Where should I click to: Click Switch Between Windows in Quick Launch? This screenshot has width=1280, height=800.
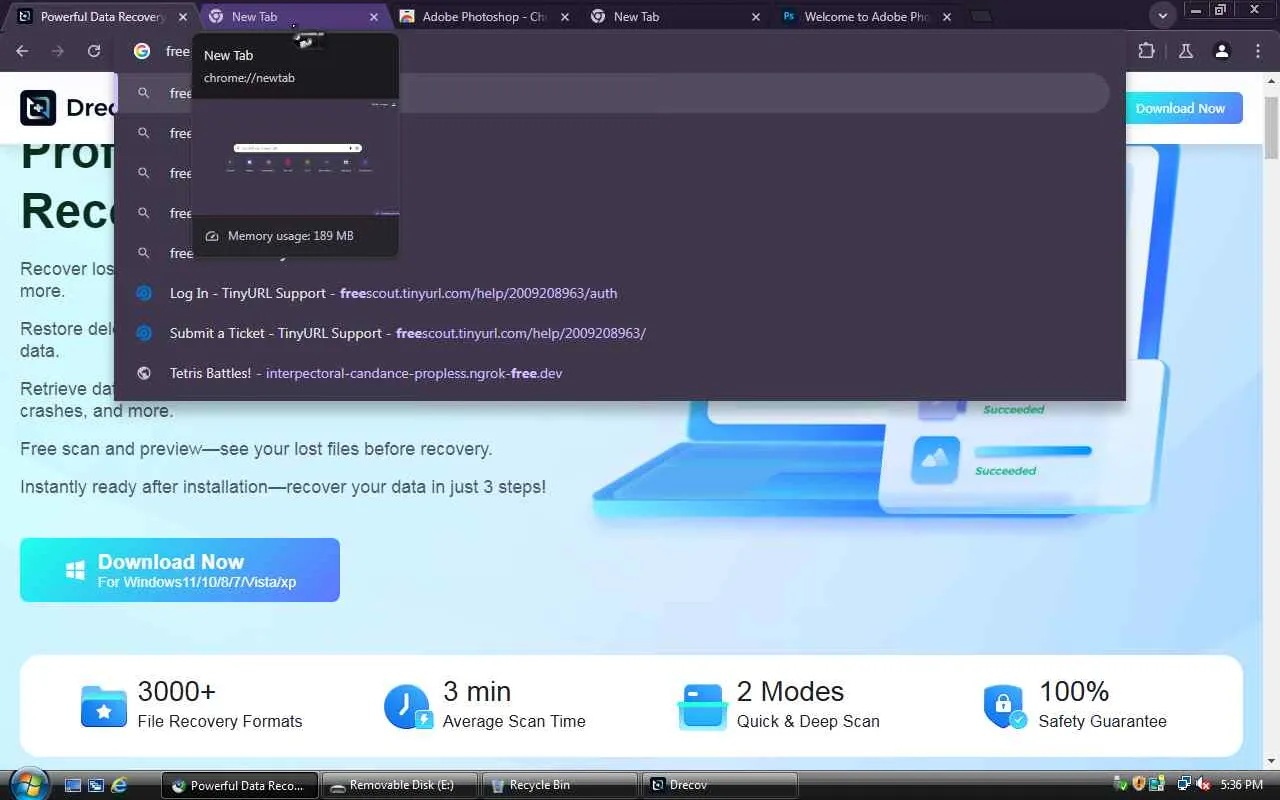pos(96,785)
